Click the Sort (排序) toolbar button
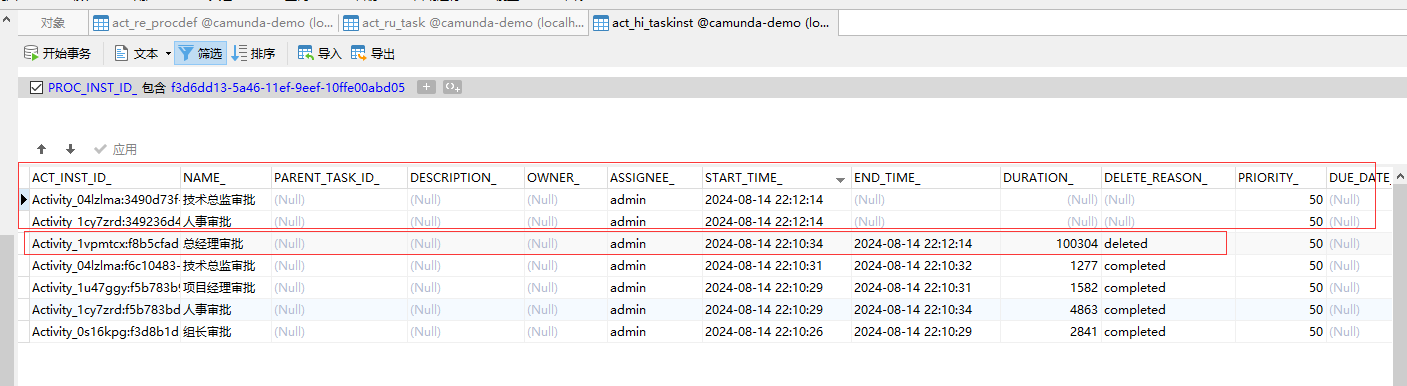This screenshot has height=386, width=1407. (x=253, y=54)
